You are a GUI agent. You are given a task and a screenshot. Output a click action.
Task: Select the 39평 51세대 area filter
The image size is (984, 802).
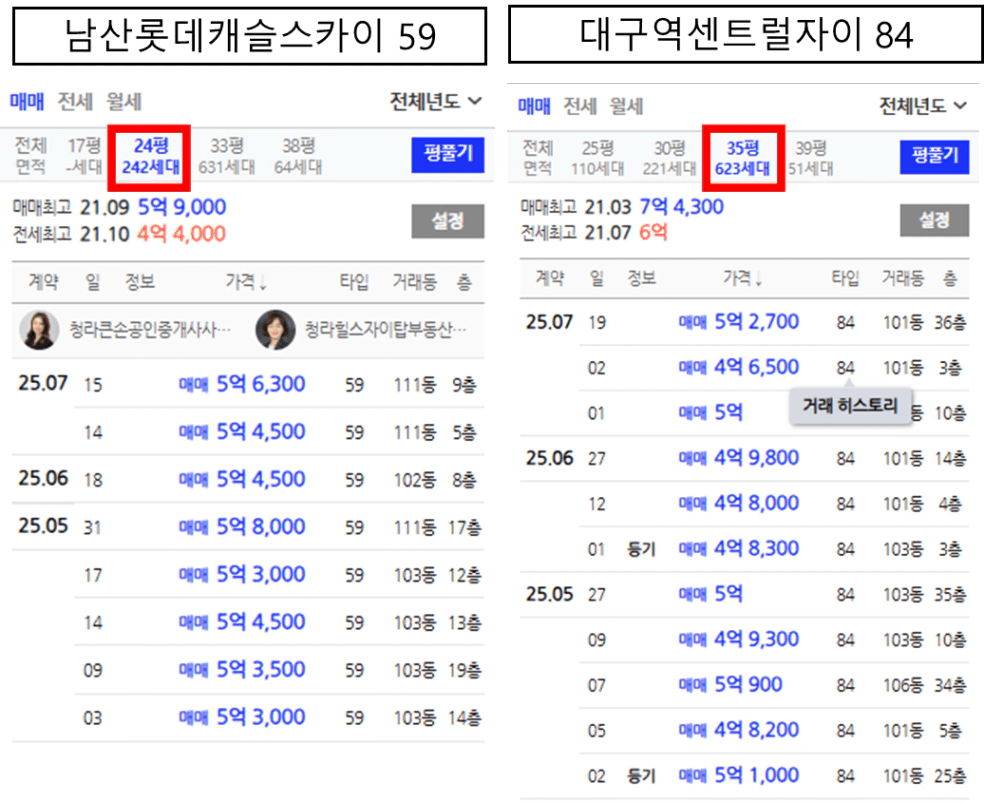pos(811,158)
